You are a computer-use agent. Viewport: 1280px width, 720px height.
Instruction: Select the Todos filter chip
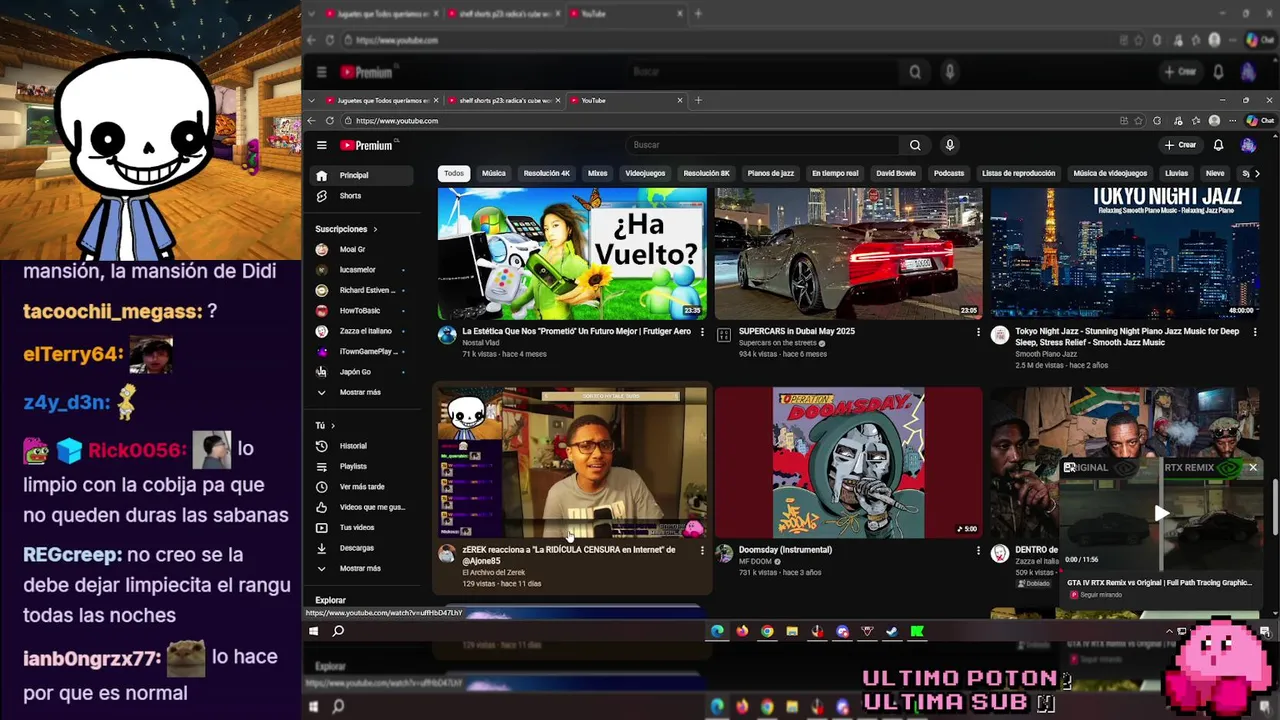click(x=454, y=173)
